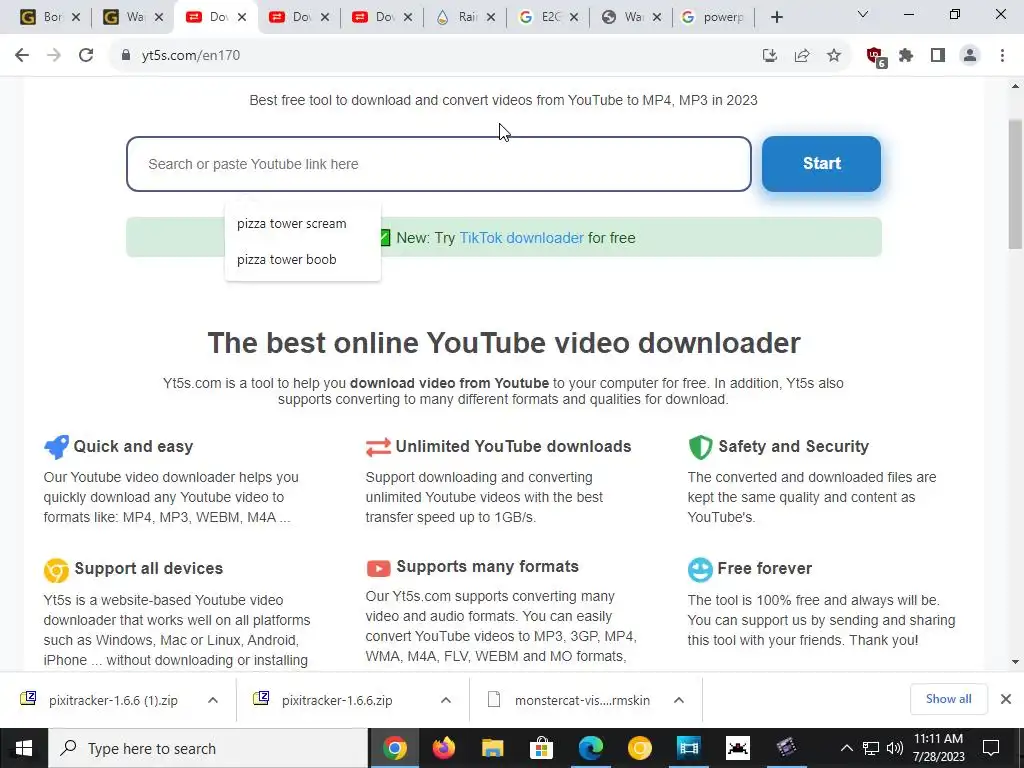Open the Chrome profile avatar
The width and height of the screenshot is (1024, 768).
[970, 56]
